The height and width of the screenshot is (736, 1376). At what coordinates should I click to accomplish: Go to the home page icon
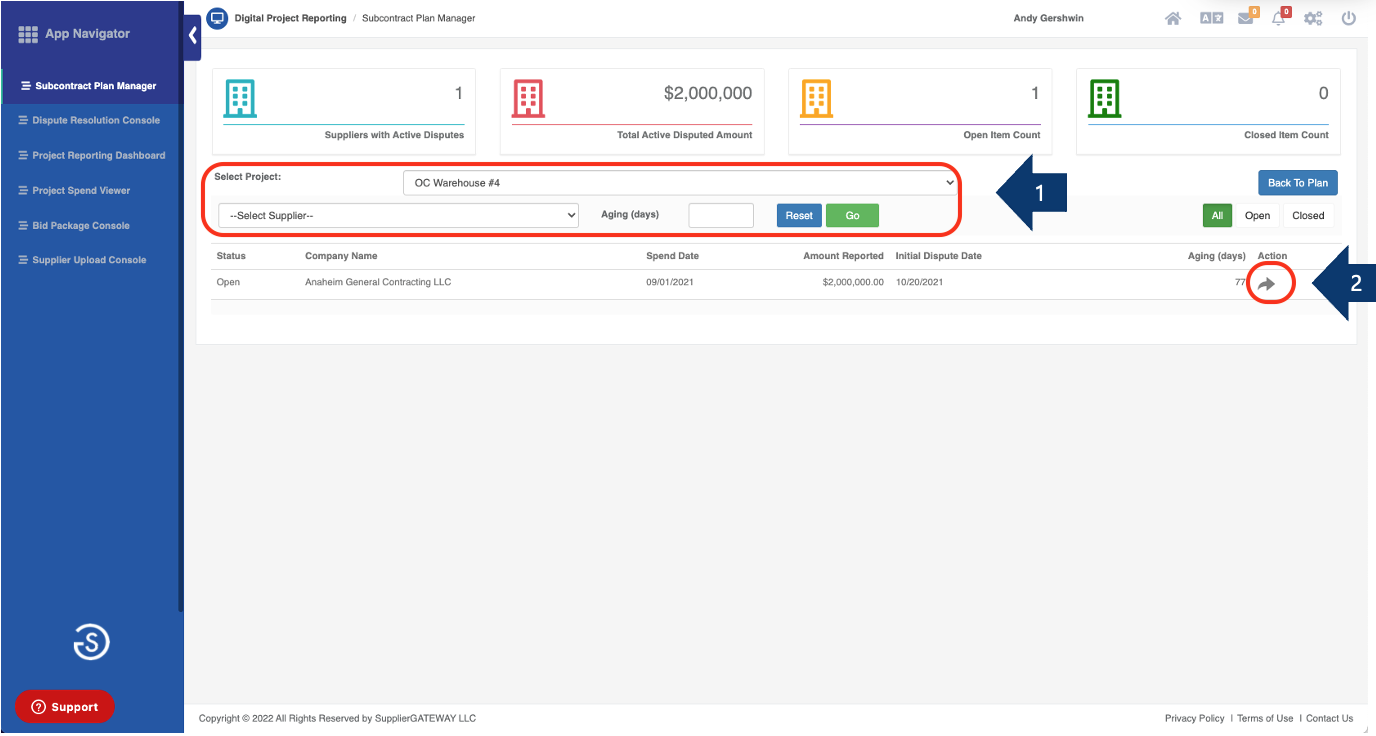point(1173,18)
